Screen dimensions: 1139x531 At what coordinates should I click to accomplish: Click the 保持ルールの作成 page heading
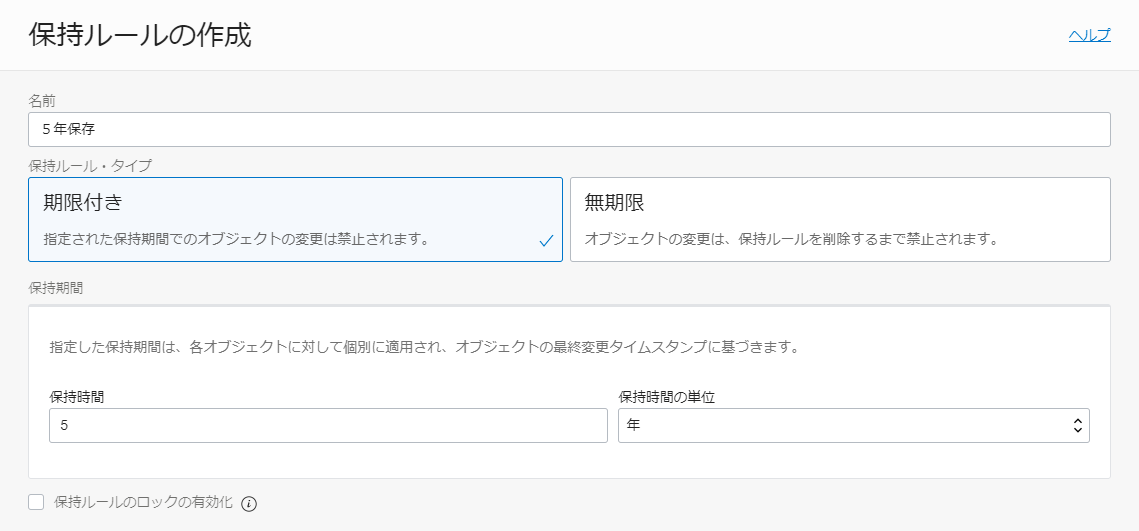click(x=140, y=35)
